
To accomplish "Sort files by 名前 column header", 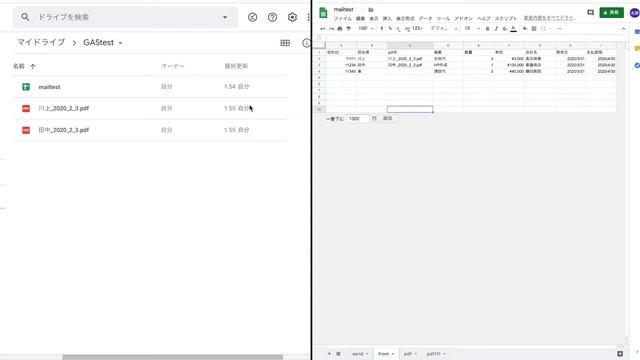I will point(19,66).
